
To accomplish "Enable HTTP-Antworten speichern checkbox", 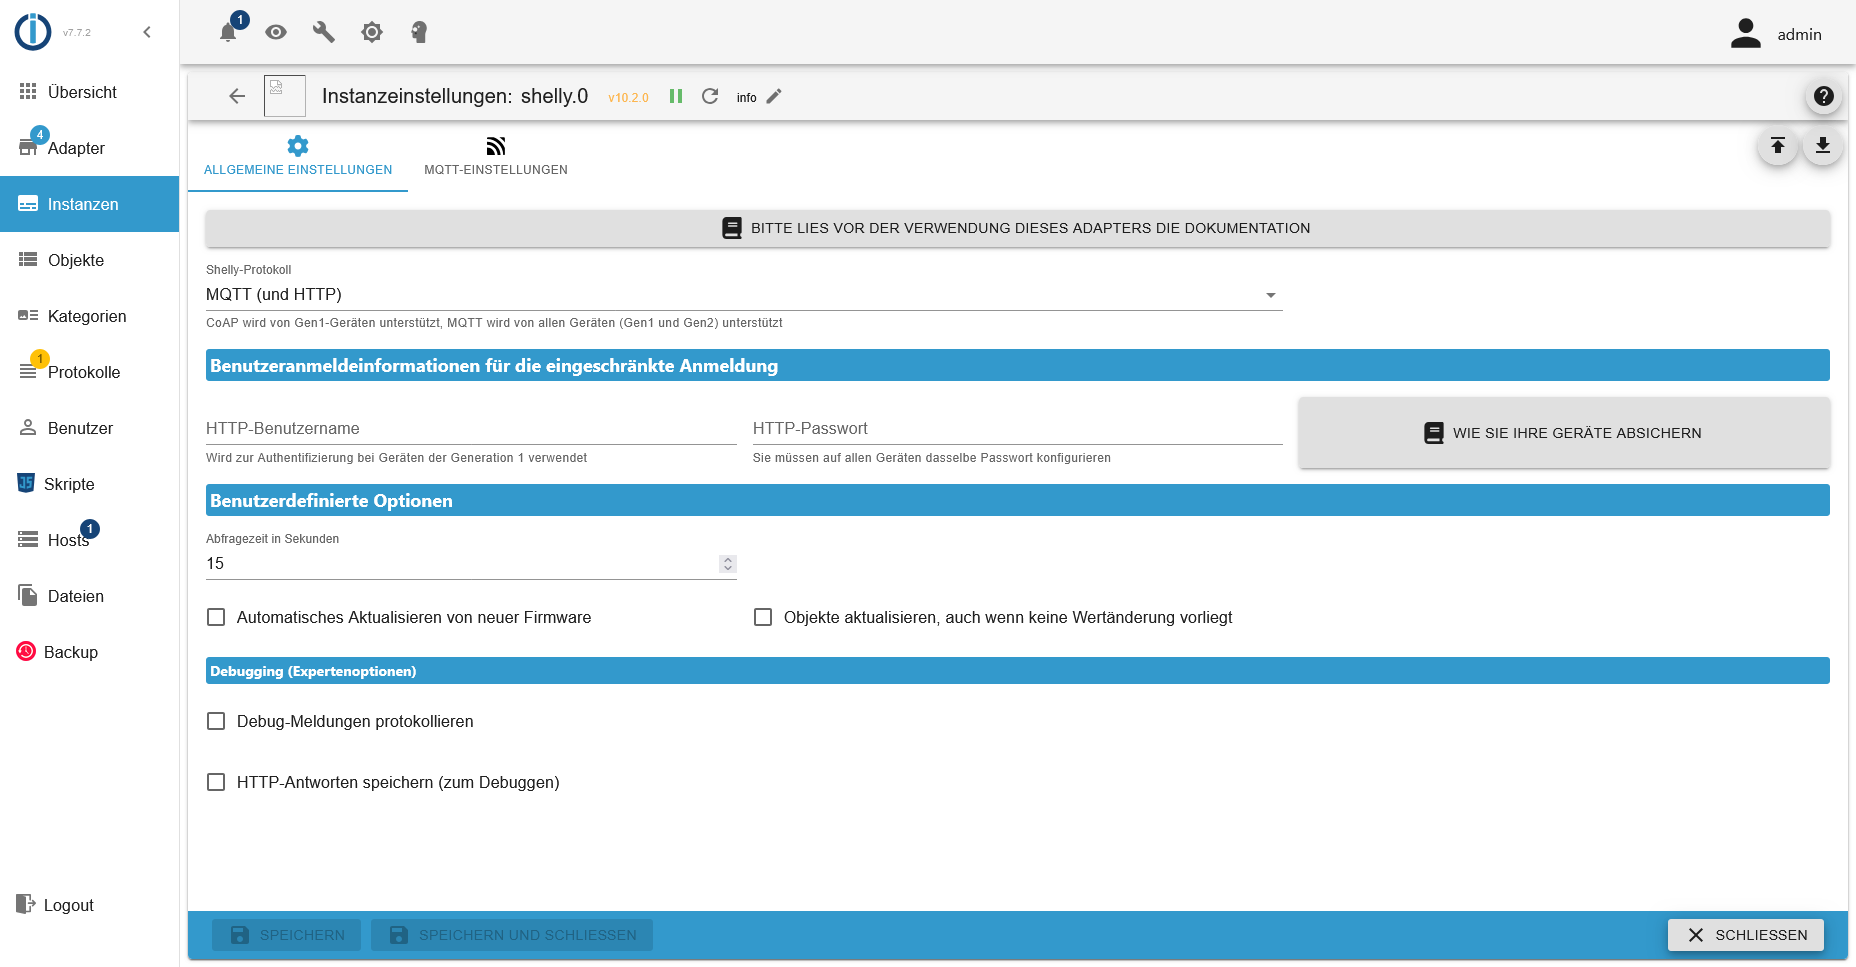I will click(x=216, y=782).
